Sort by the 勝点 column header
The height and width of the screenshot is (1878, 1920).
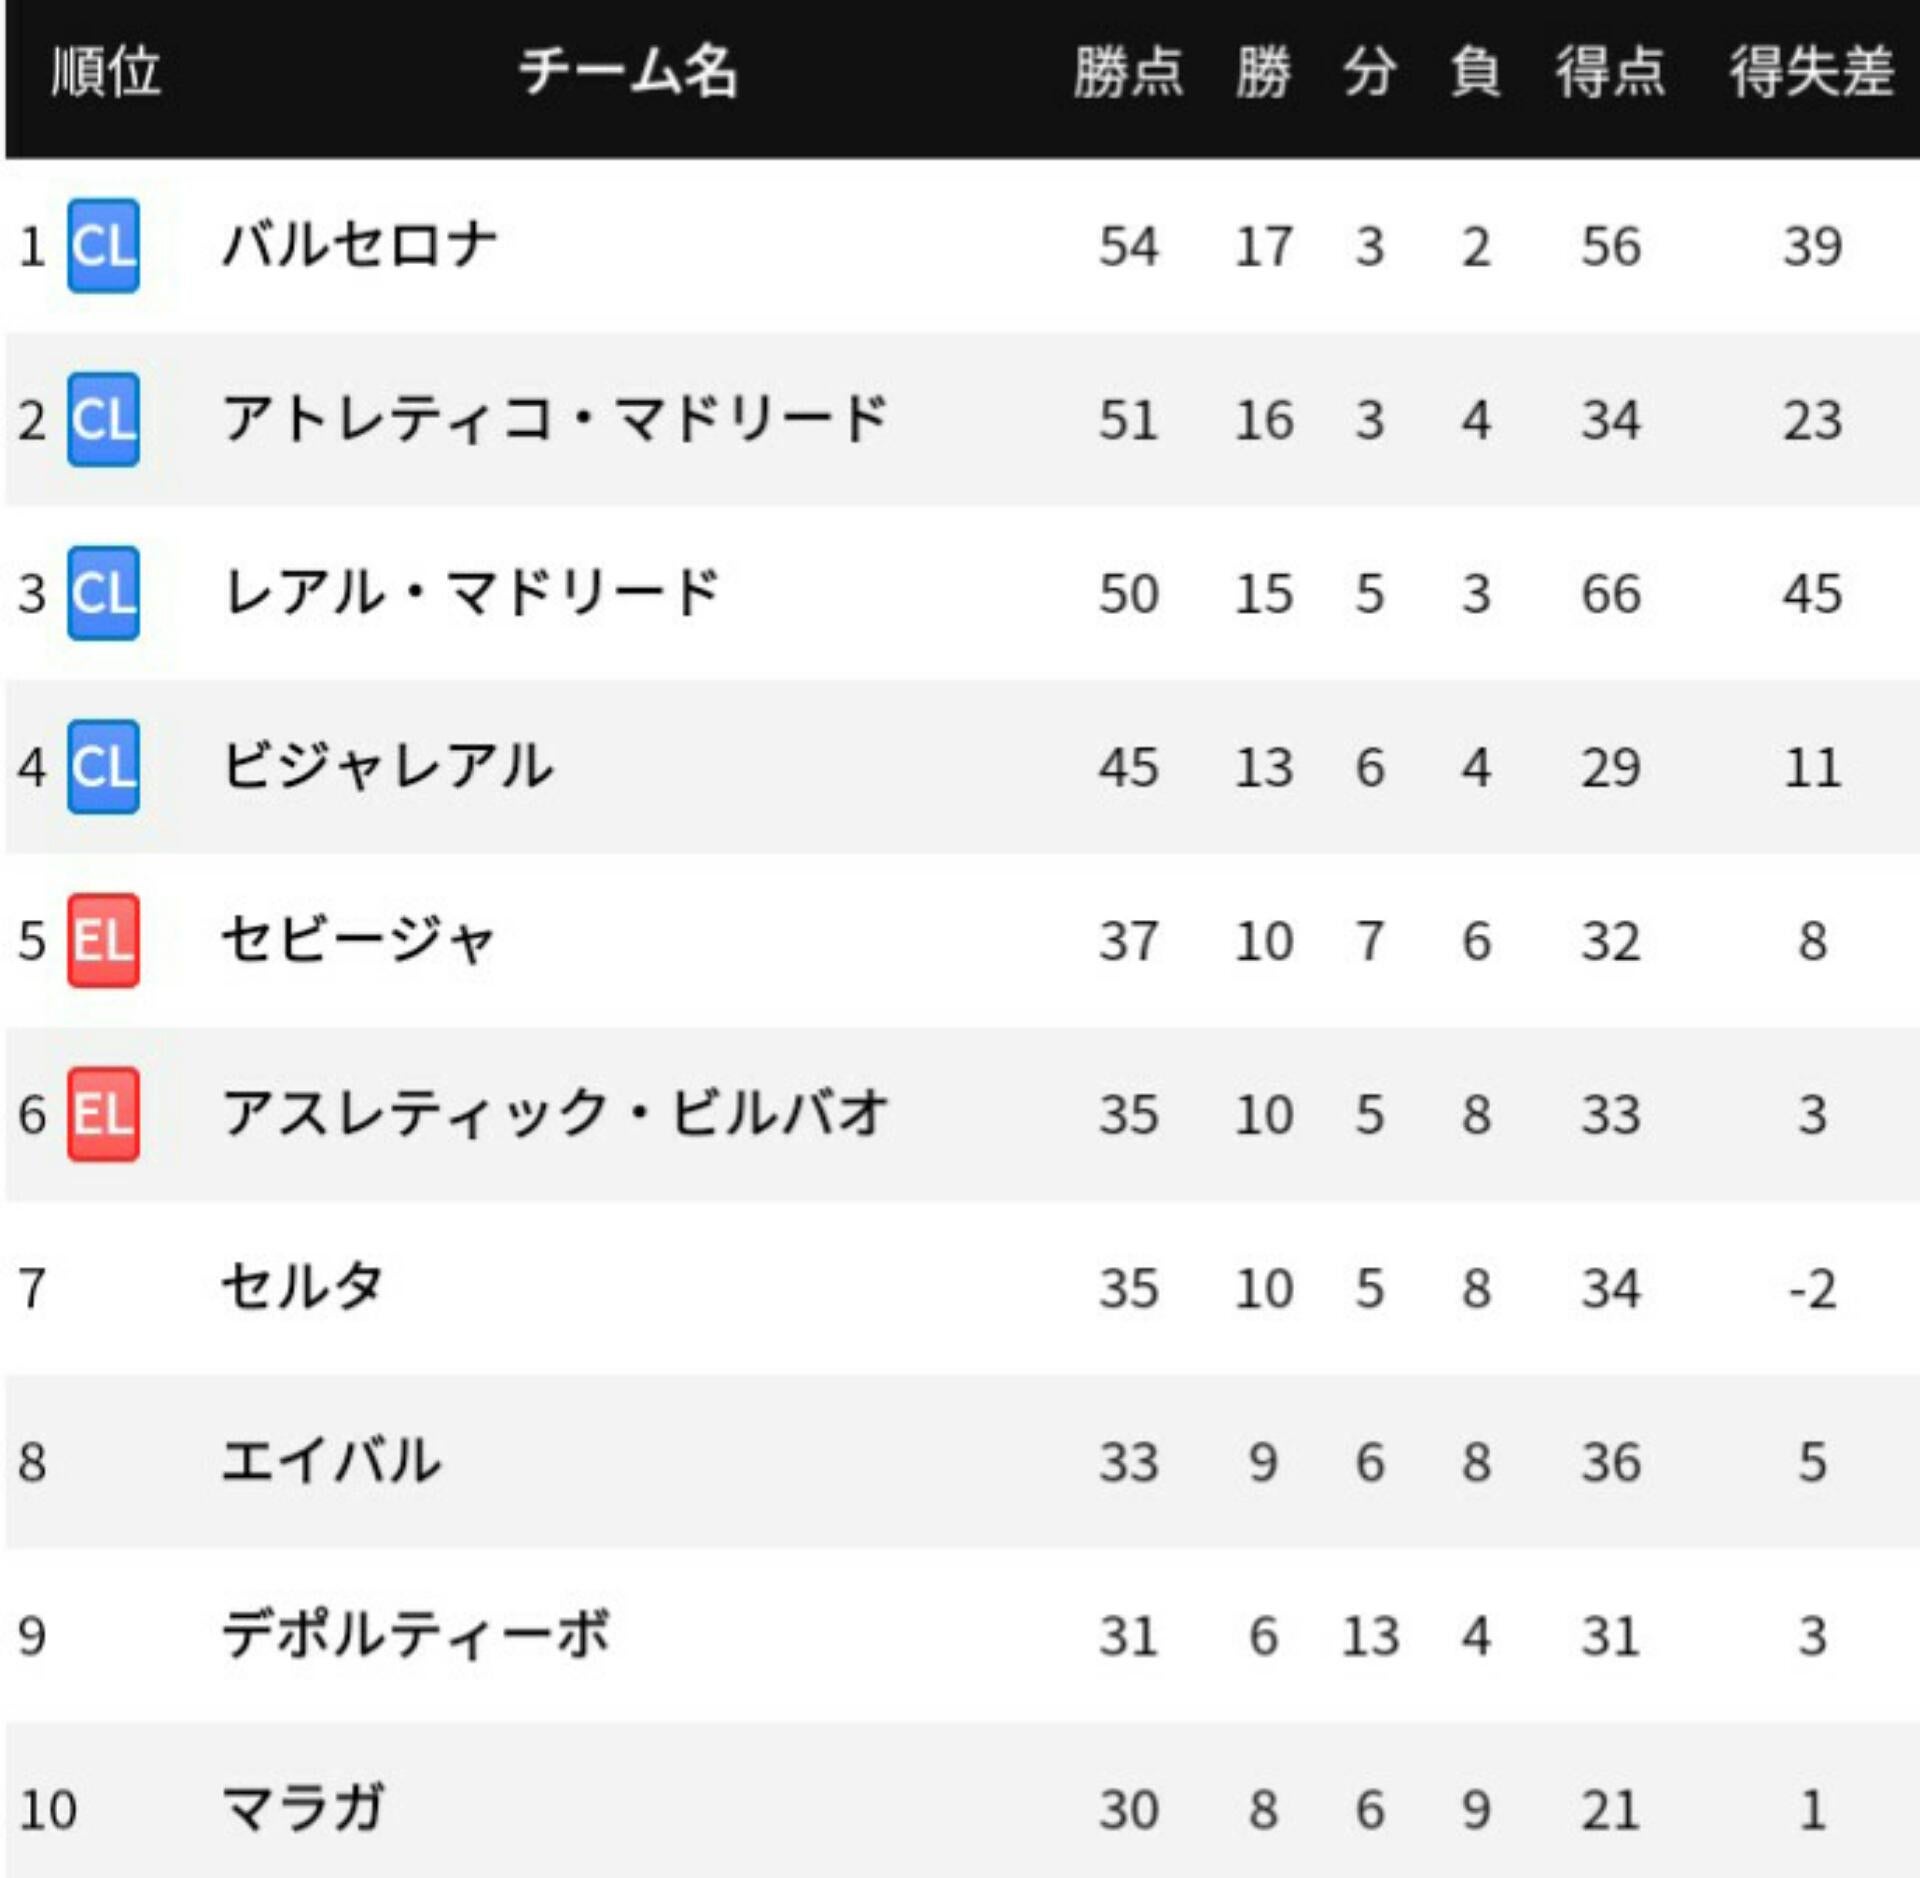1128,72
